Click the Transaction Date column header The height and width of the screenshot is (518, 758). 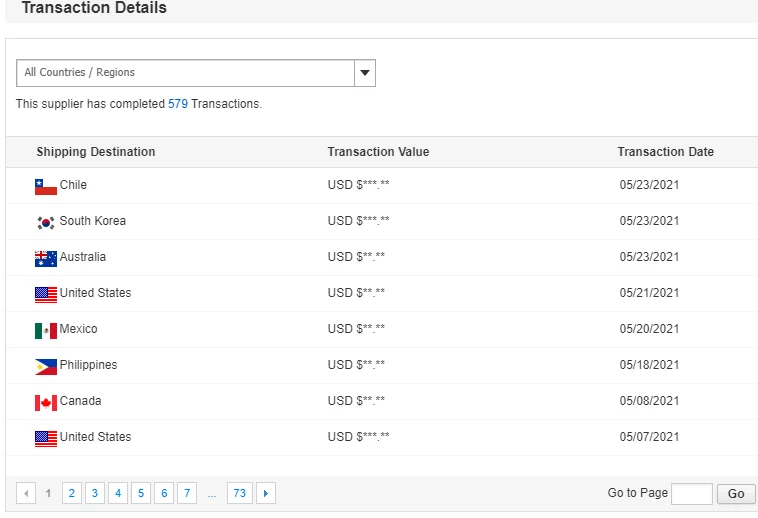665,152
